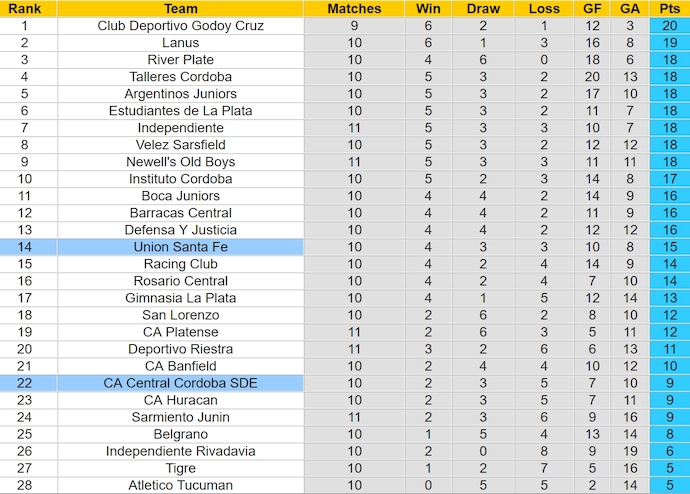This screenshot has width=690, height=494.
Task: Click the Pts column header
Action: (669, 9)
